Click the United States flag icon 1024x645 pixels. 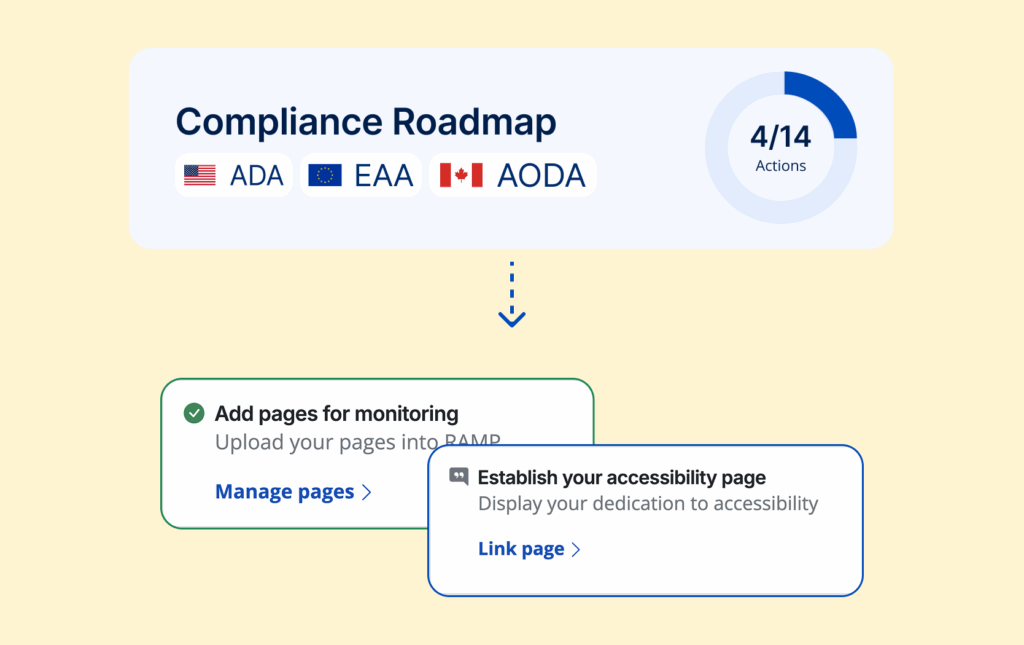(x=200, y=176)
